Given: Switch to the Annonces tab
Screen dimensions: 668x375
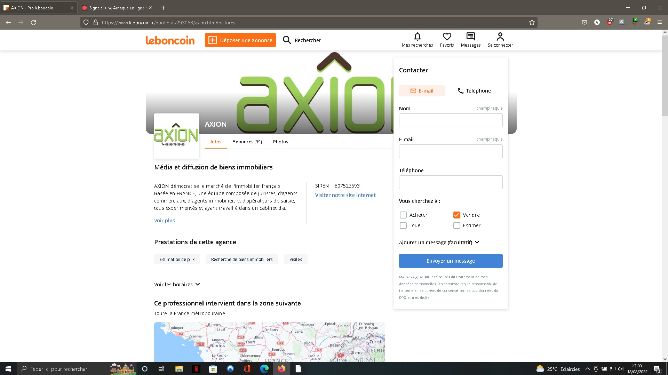Looking at the screenshot, I should [x=247, y=141].
